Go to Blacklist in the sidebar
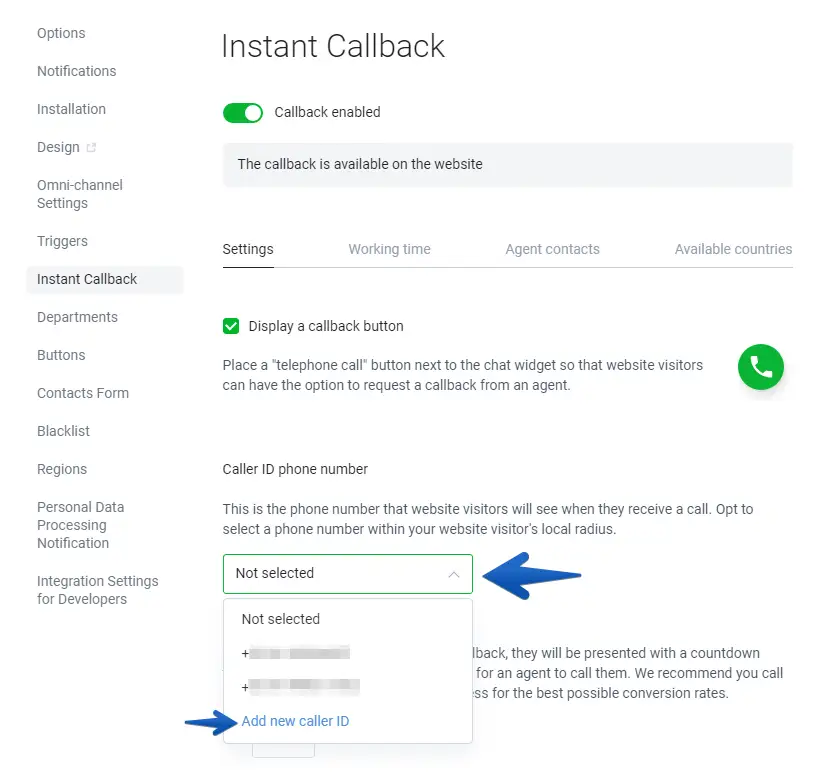Viewport: 838px width, 779px height. tap(63, 431)
